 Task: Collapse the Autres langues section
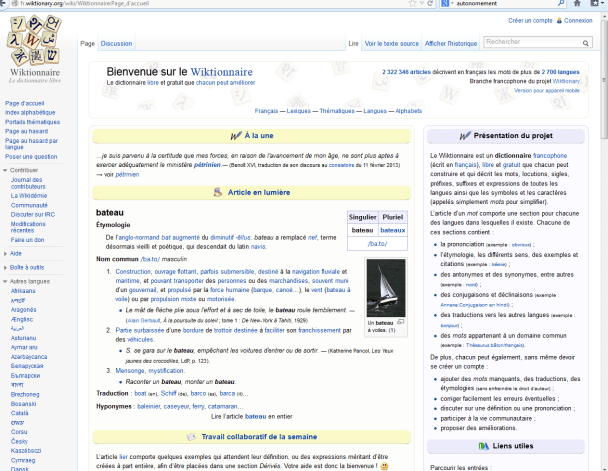coord(5,281)
